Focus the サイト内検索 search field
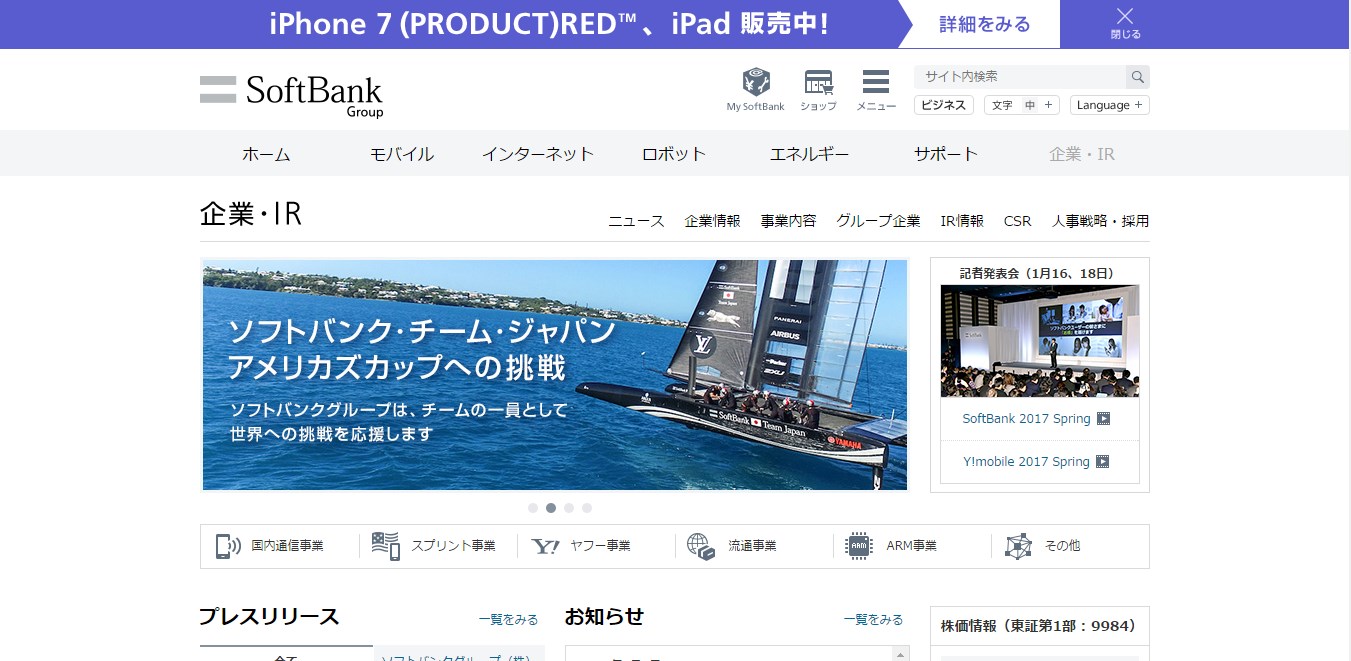Screen dimensions: 1351x661 [x=1020, y=77]
